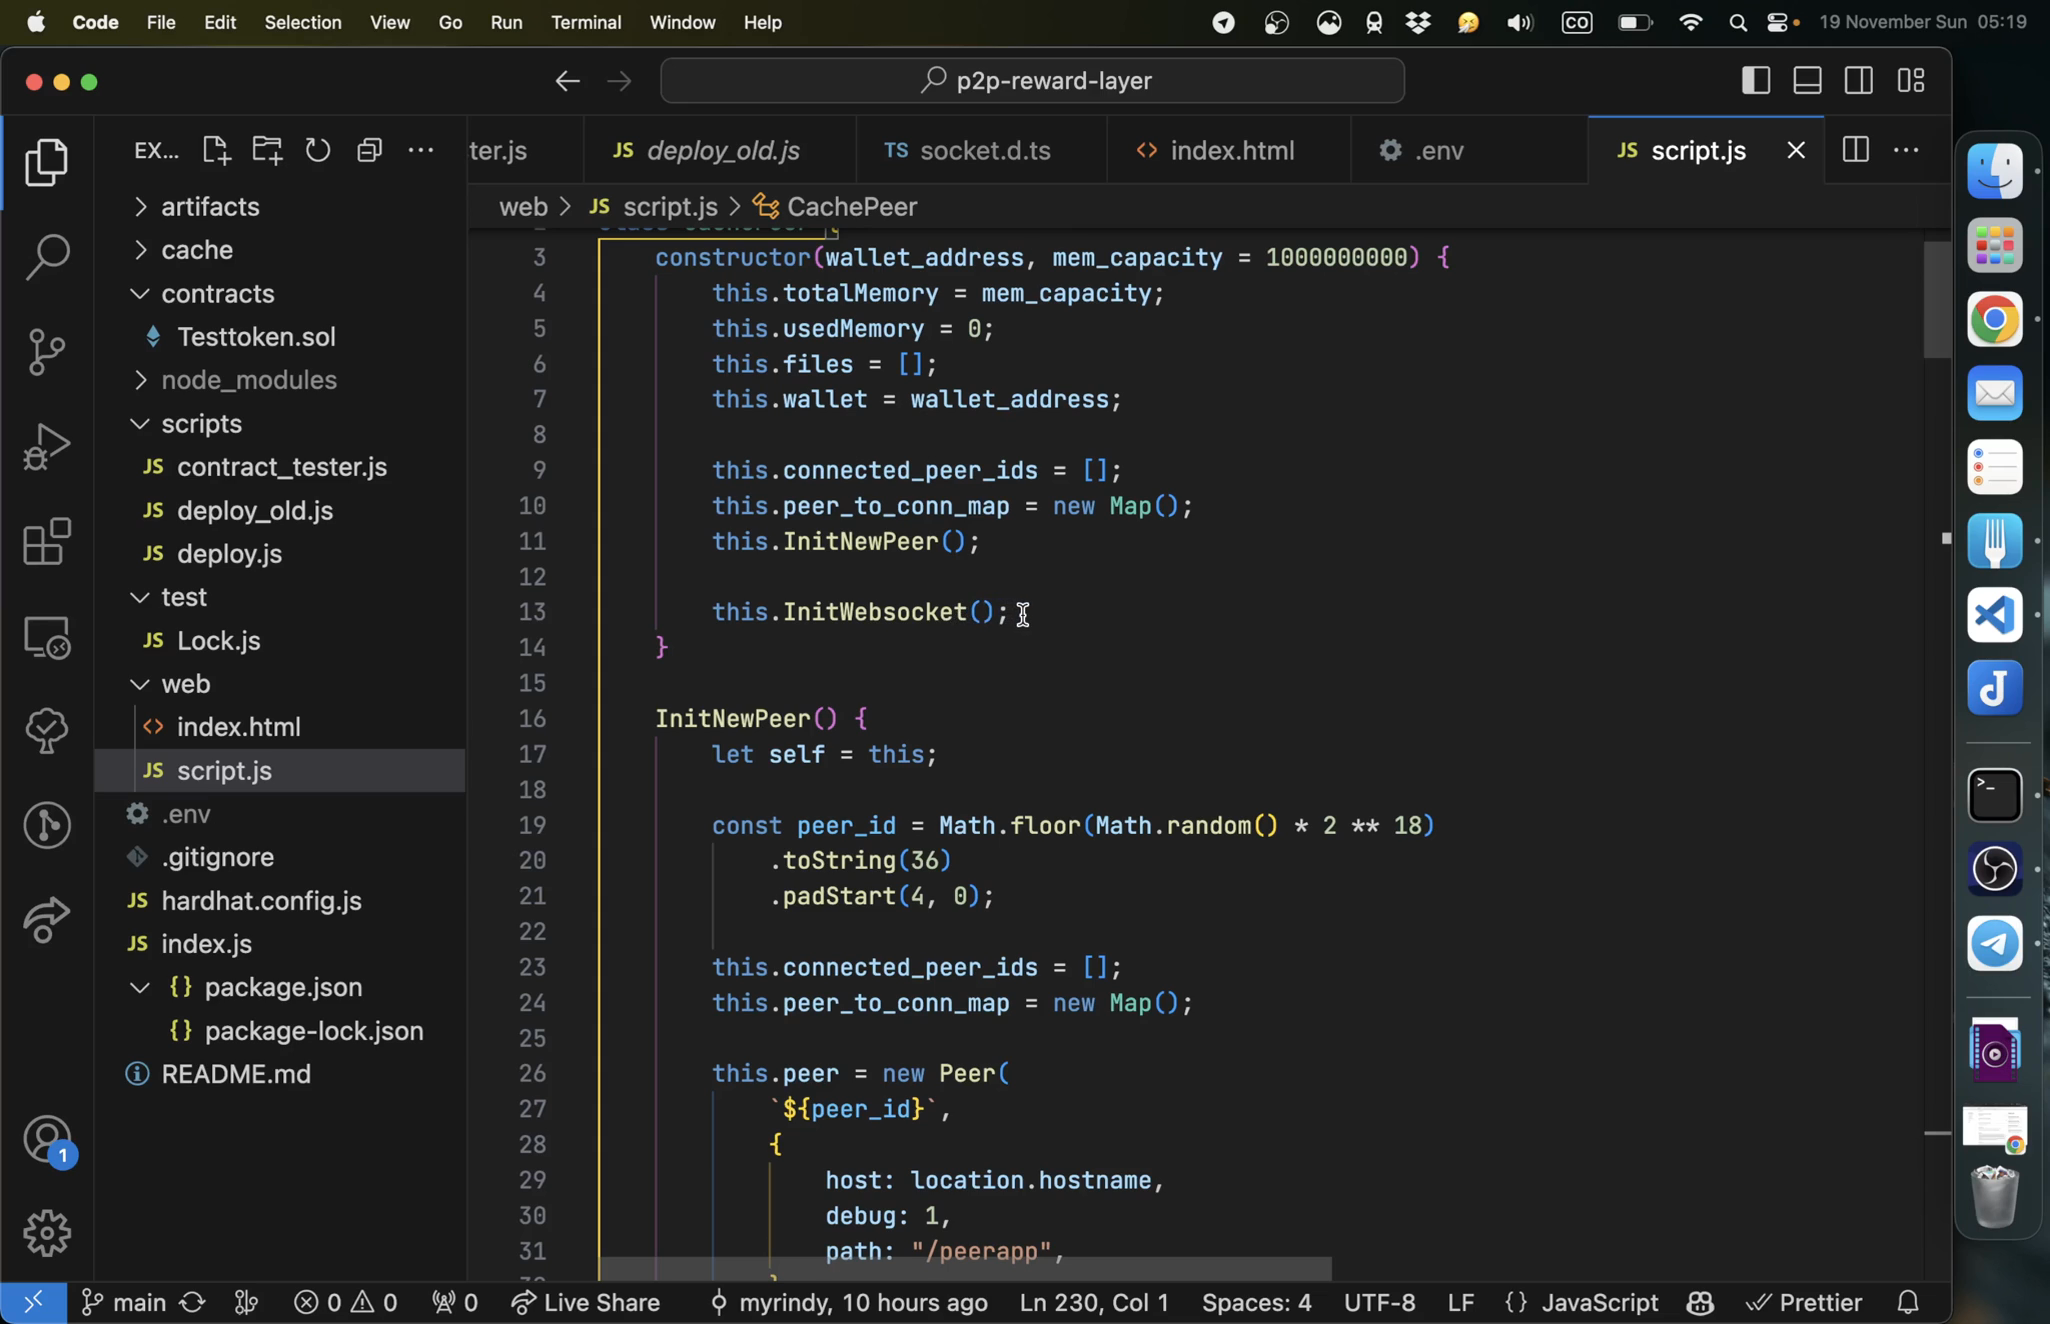
Task: Open README.md in Explorer
Action: [236, 1074]
